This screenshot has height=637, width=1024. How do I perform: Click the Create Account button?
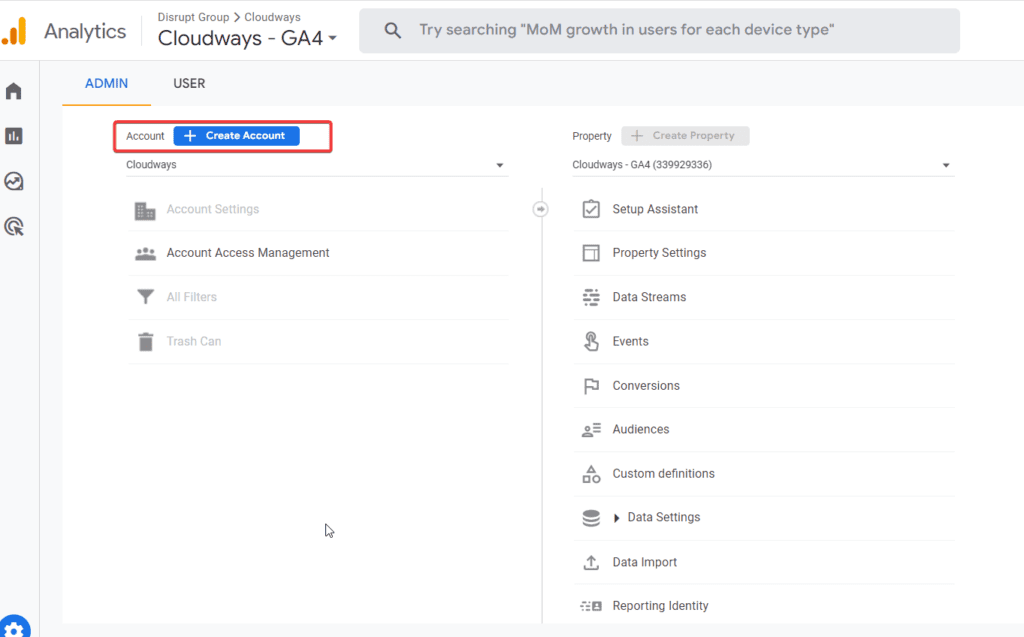tap(236, 136)
